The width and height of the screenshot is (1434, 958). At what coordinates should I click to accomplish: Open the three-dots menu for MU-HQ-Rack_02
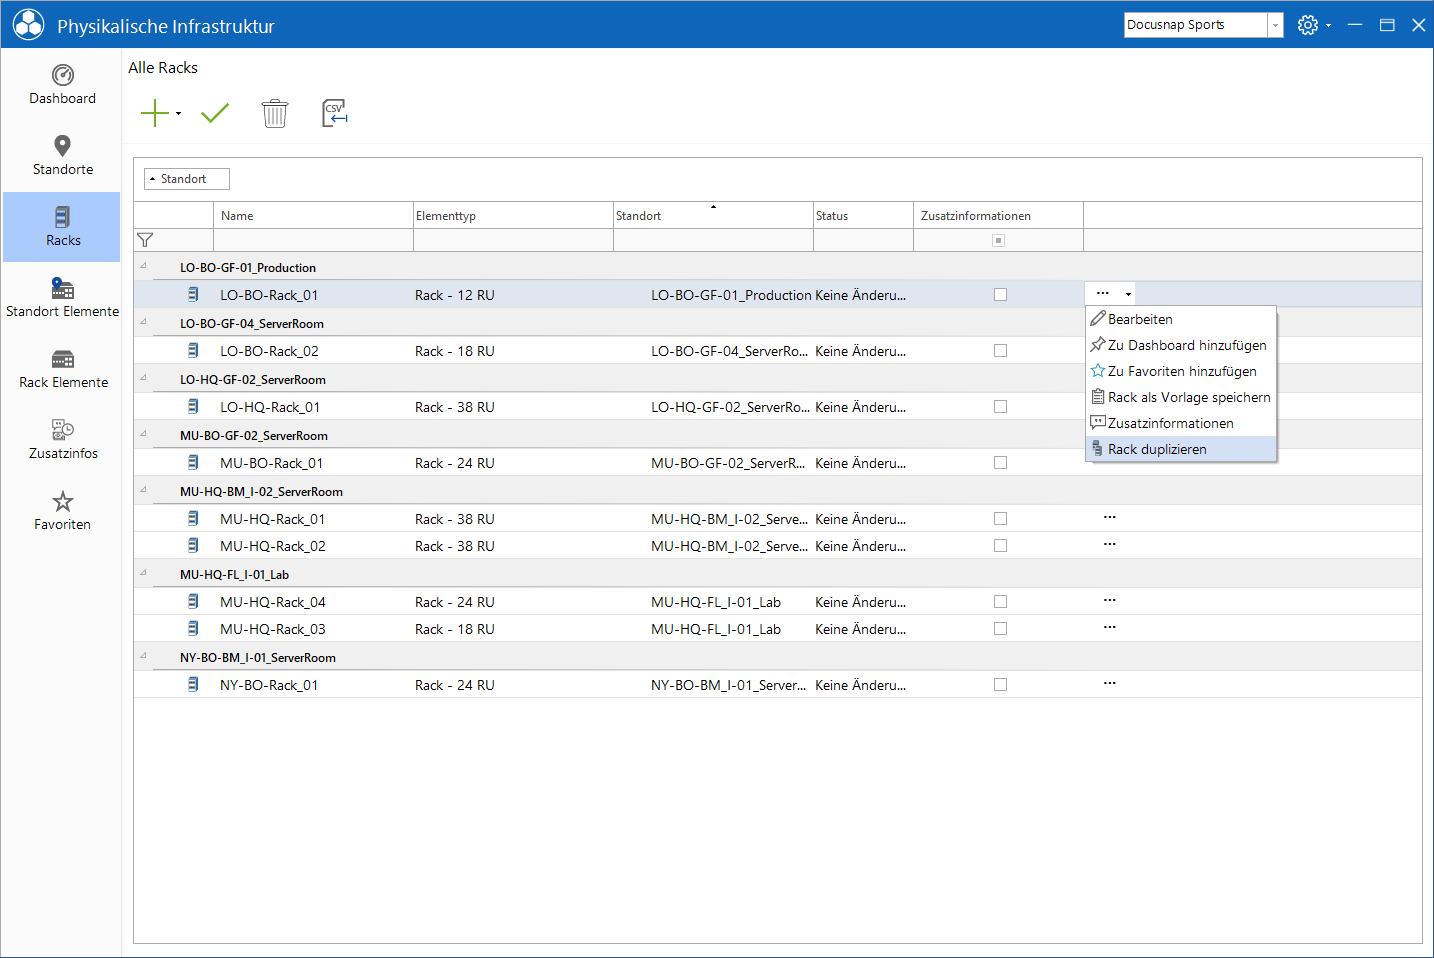point(1109,545)
